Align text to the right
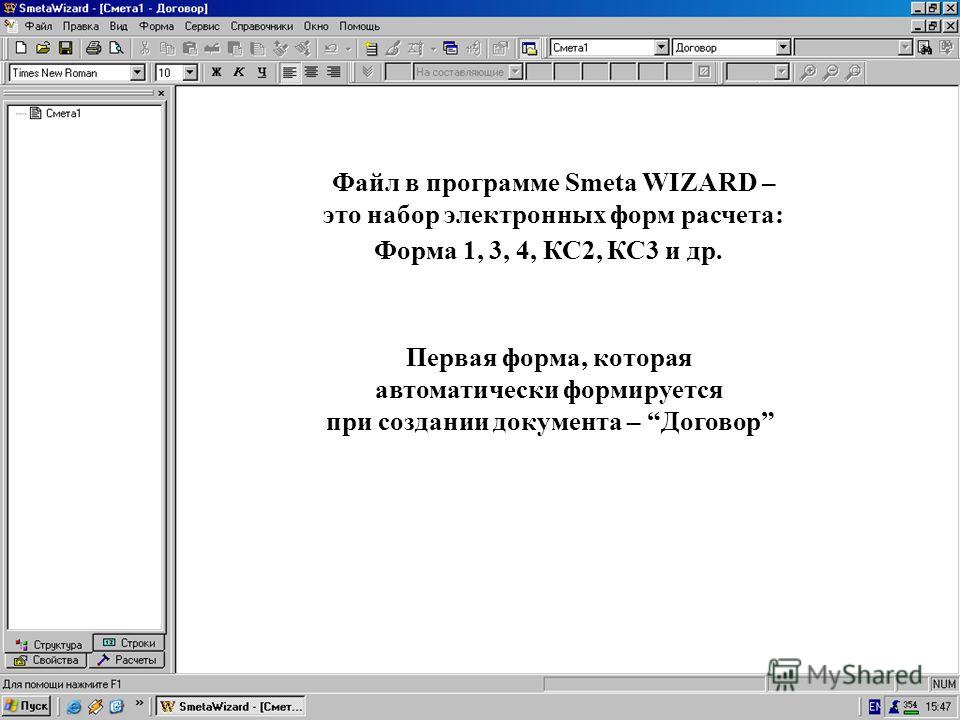 pyautogui.click(x=333, y=72)
